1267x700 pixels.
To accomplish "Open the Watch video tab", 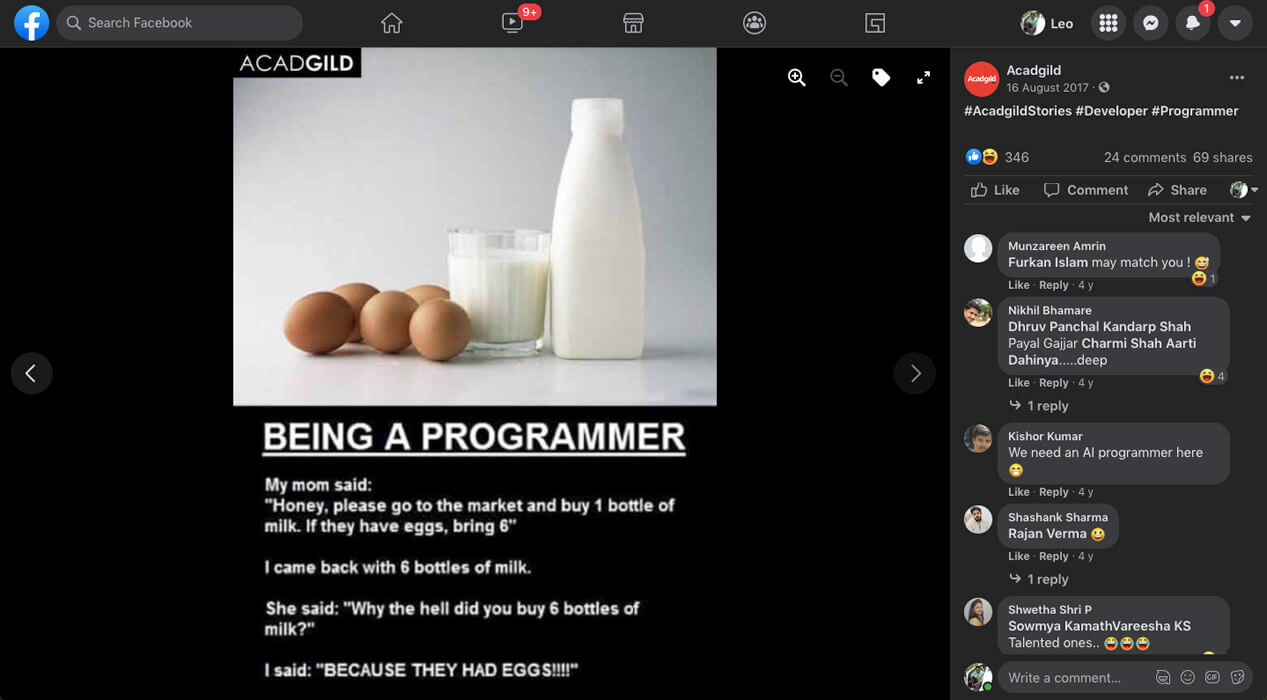I will pos(512,23).
